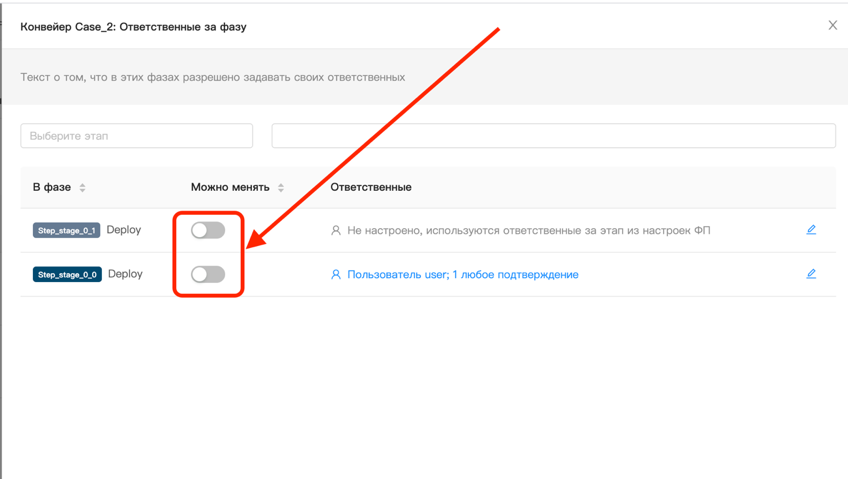Close the Ответственные за фазу dialog
This screenshot has height=479, width=848.
click(832, 25)
